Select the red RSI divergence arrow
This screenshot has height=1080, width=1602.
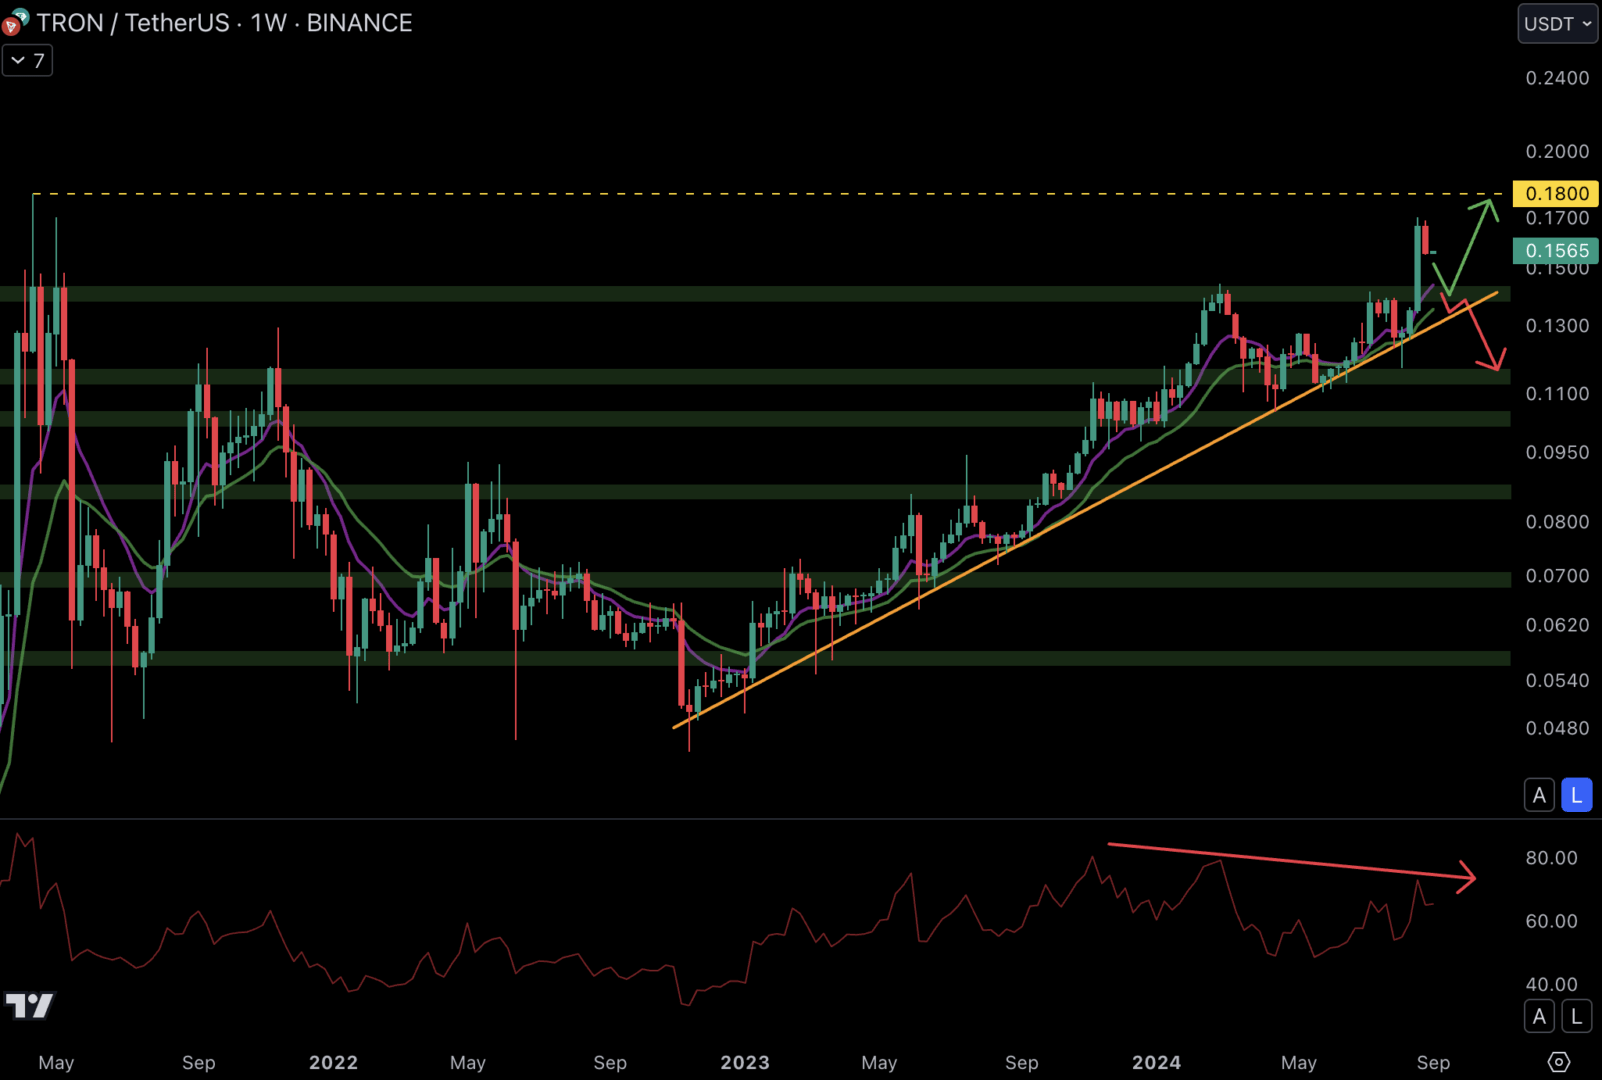tap(1290, 861)
